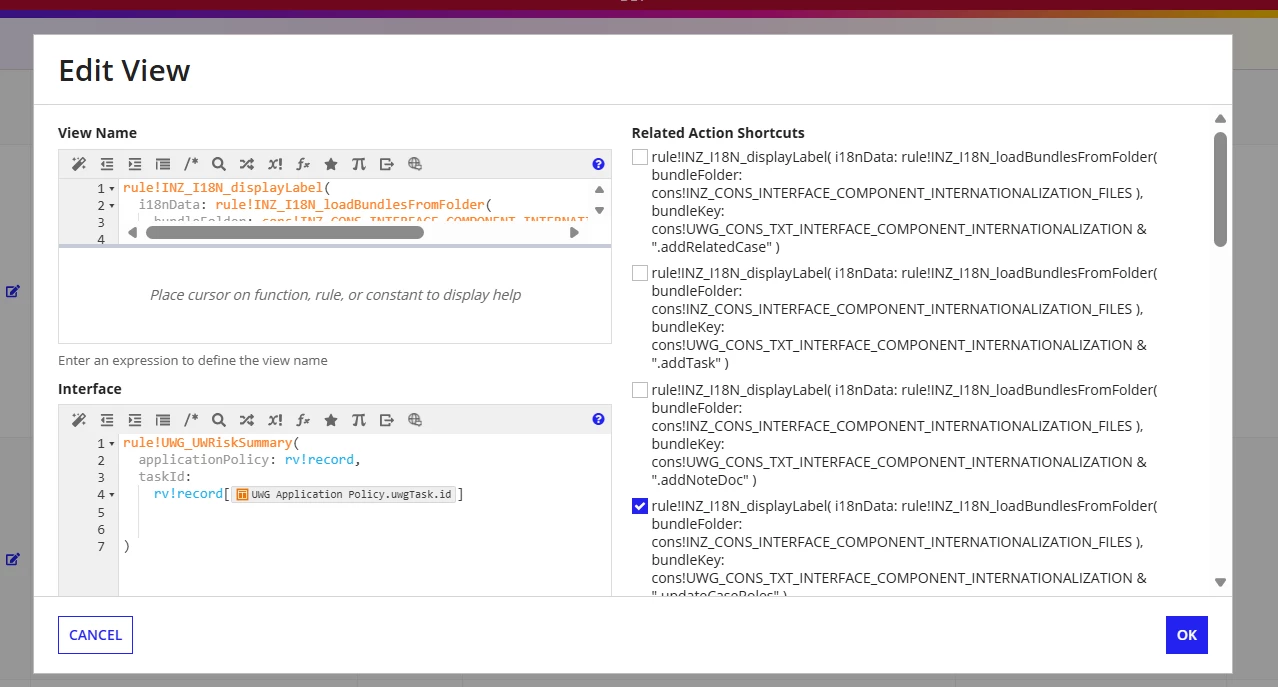1278x687 pixels.
Task: Click the pi symbol icon in Interface toolbar
Action: pyautogui.click(x=359, y=420)
